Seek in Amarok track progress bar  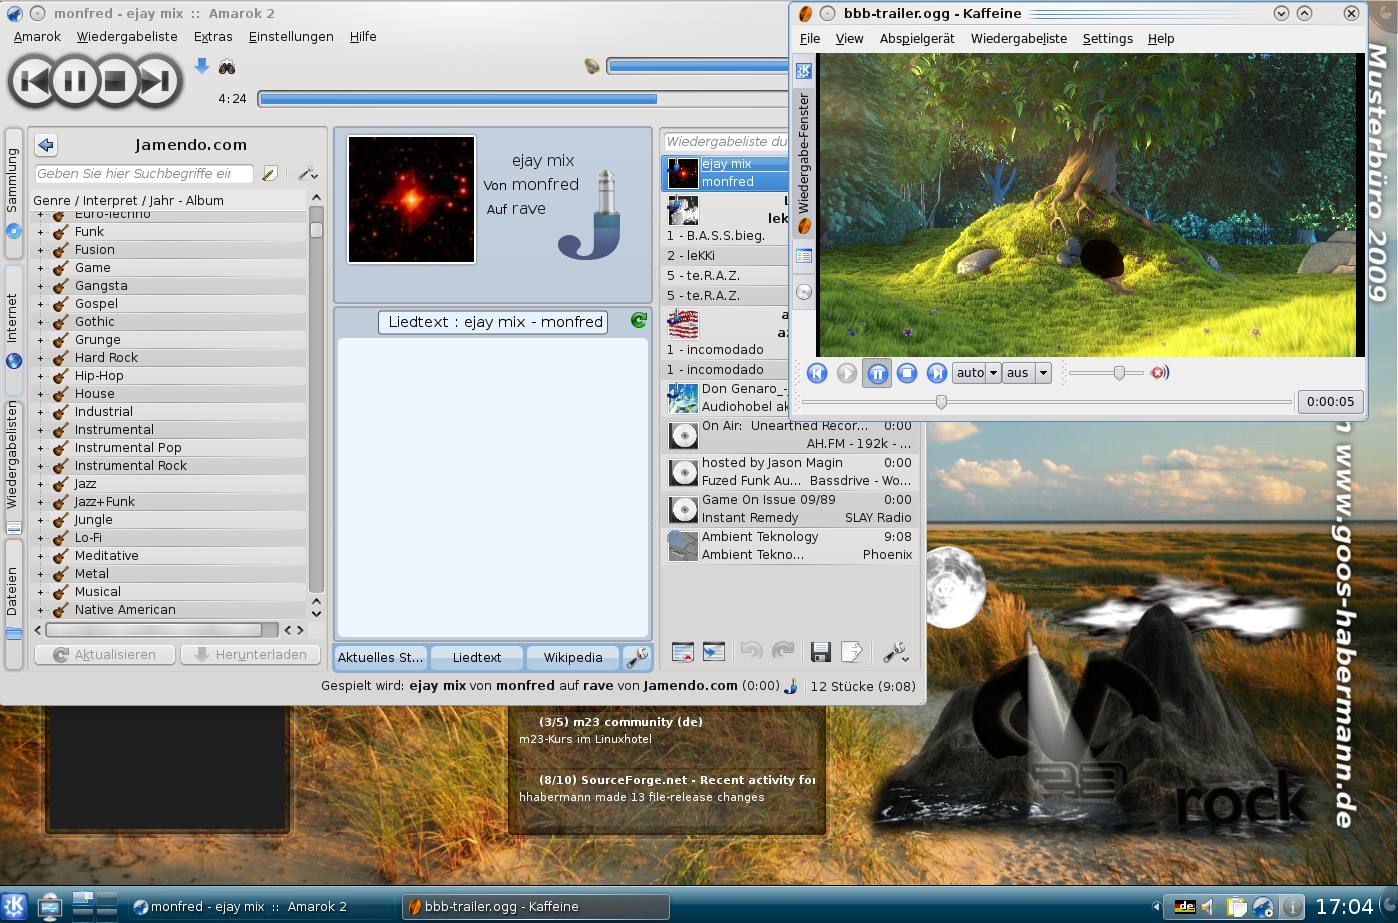523,99
